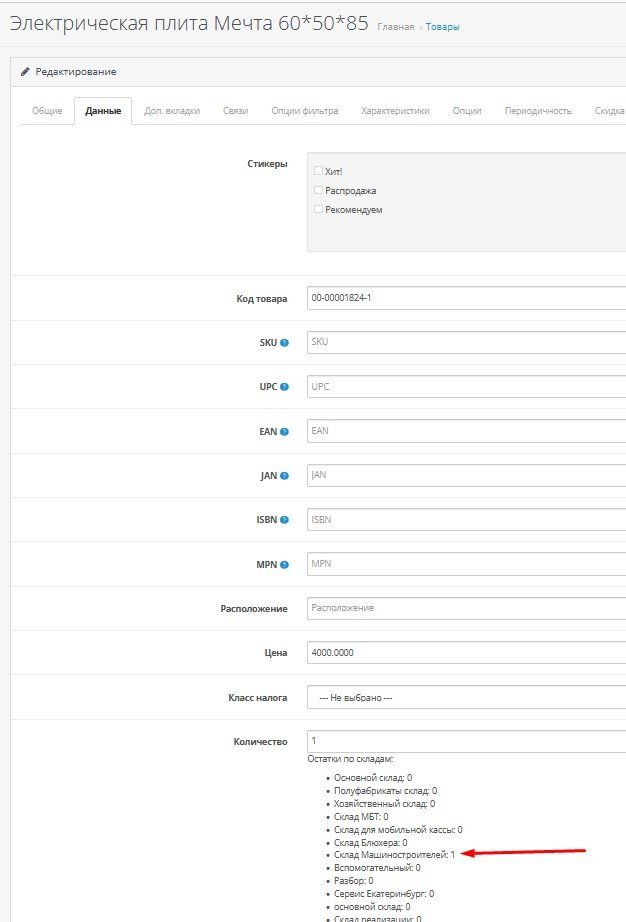Open the Опции фильтра tab
626x922 pixels.
tap(304, 111)
